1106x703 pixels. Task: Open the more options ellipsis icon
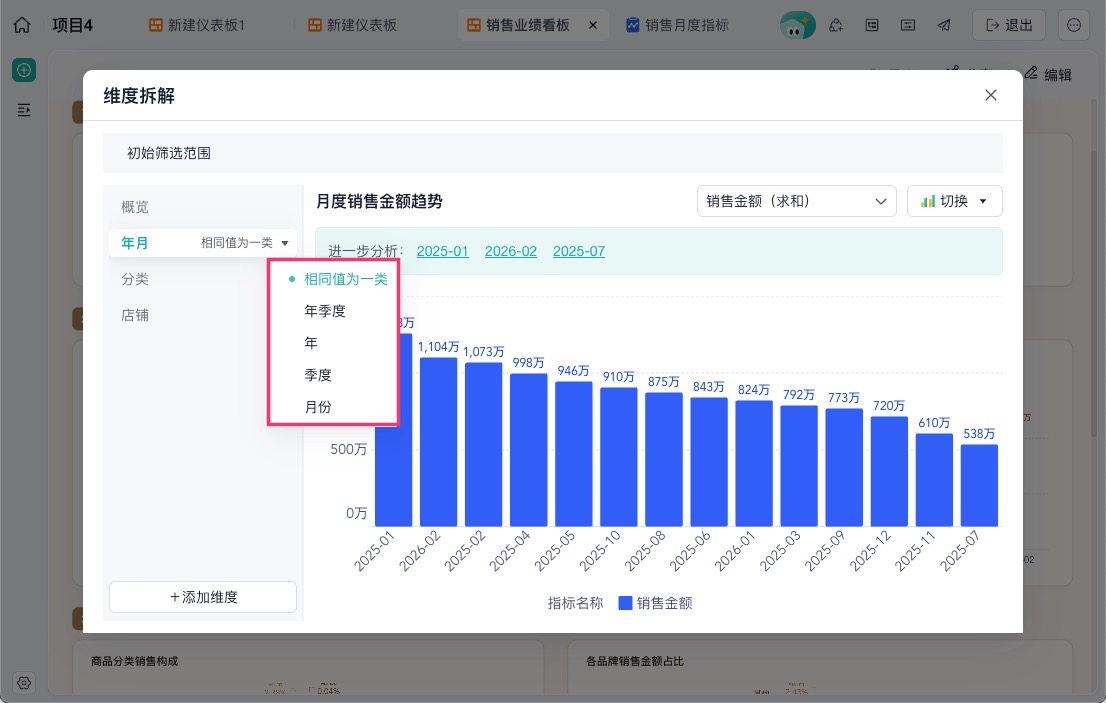[x=1074, y=25]
